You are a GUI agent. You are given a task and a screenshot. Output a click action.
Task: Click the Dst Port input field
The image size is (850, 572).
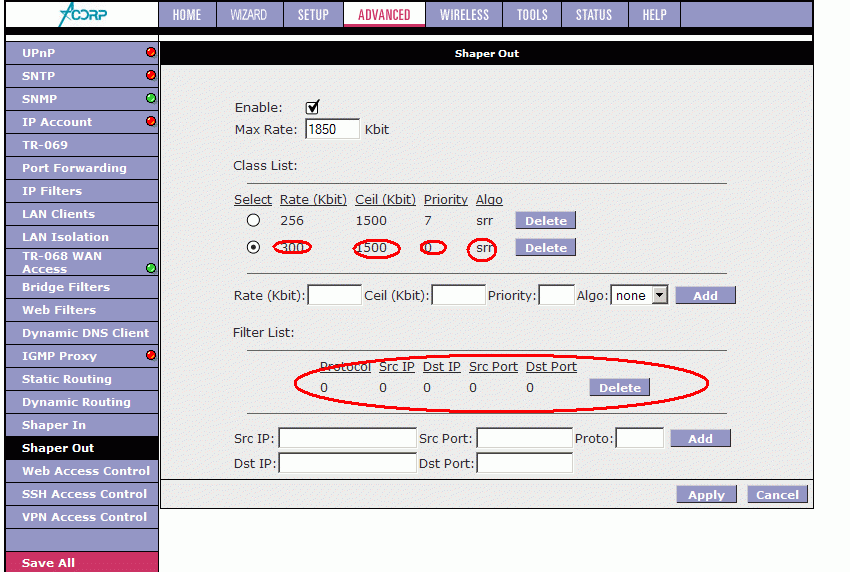525,463
